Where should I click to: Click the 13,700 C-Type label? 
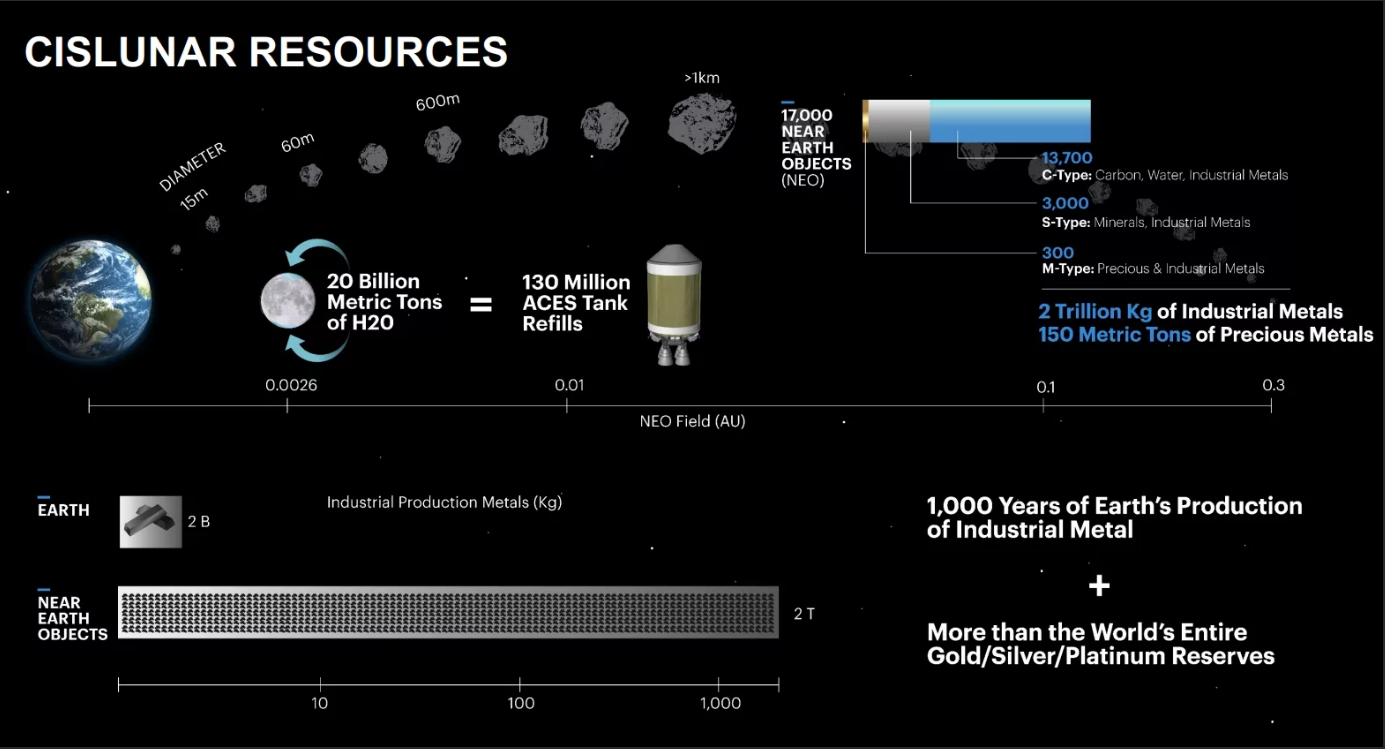click(1067, 158)
